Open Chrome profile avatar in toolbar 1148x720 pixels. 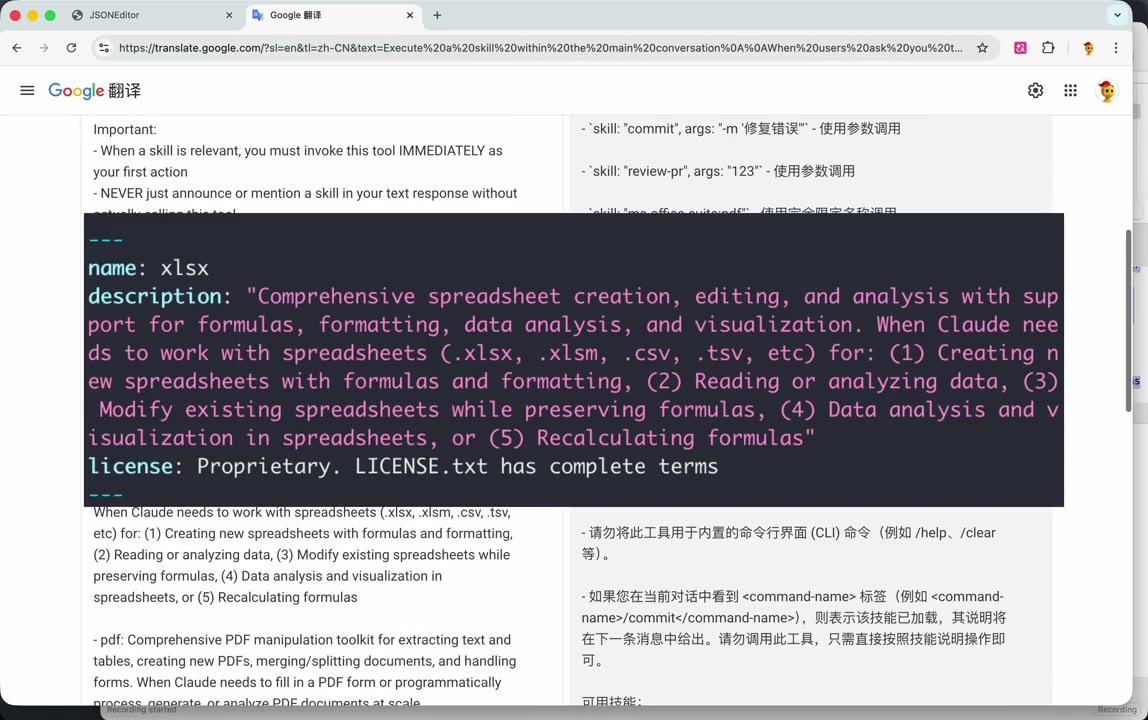point(1088,48)
